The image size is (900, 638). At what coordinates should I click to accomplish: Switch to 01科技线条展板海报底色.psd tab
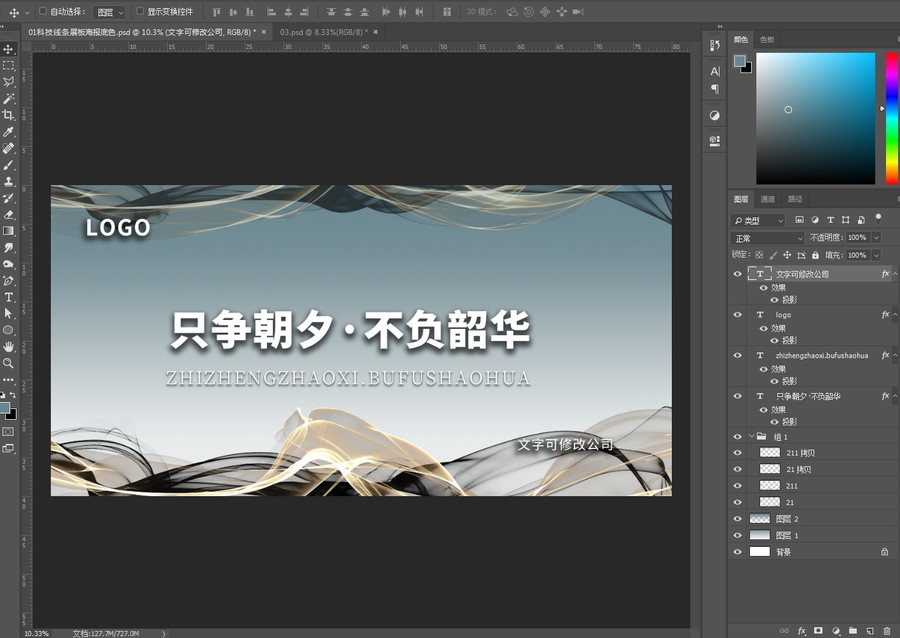click(142, 32)
